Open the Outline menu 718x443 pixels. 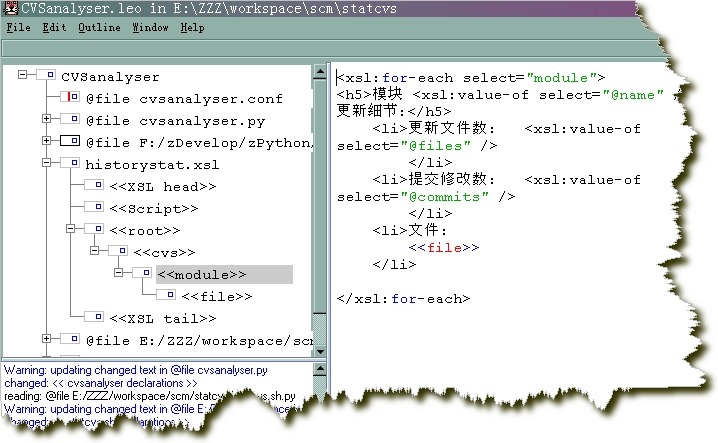click(99, 27)
